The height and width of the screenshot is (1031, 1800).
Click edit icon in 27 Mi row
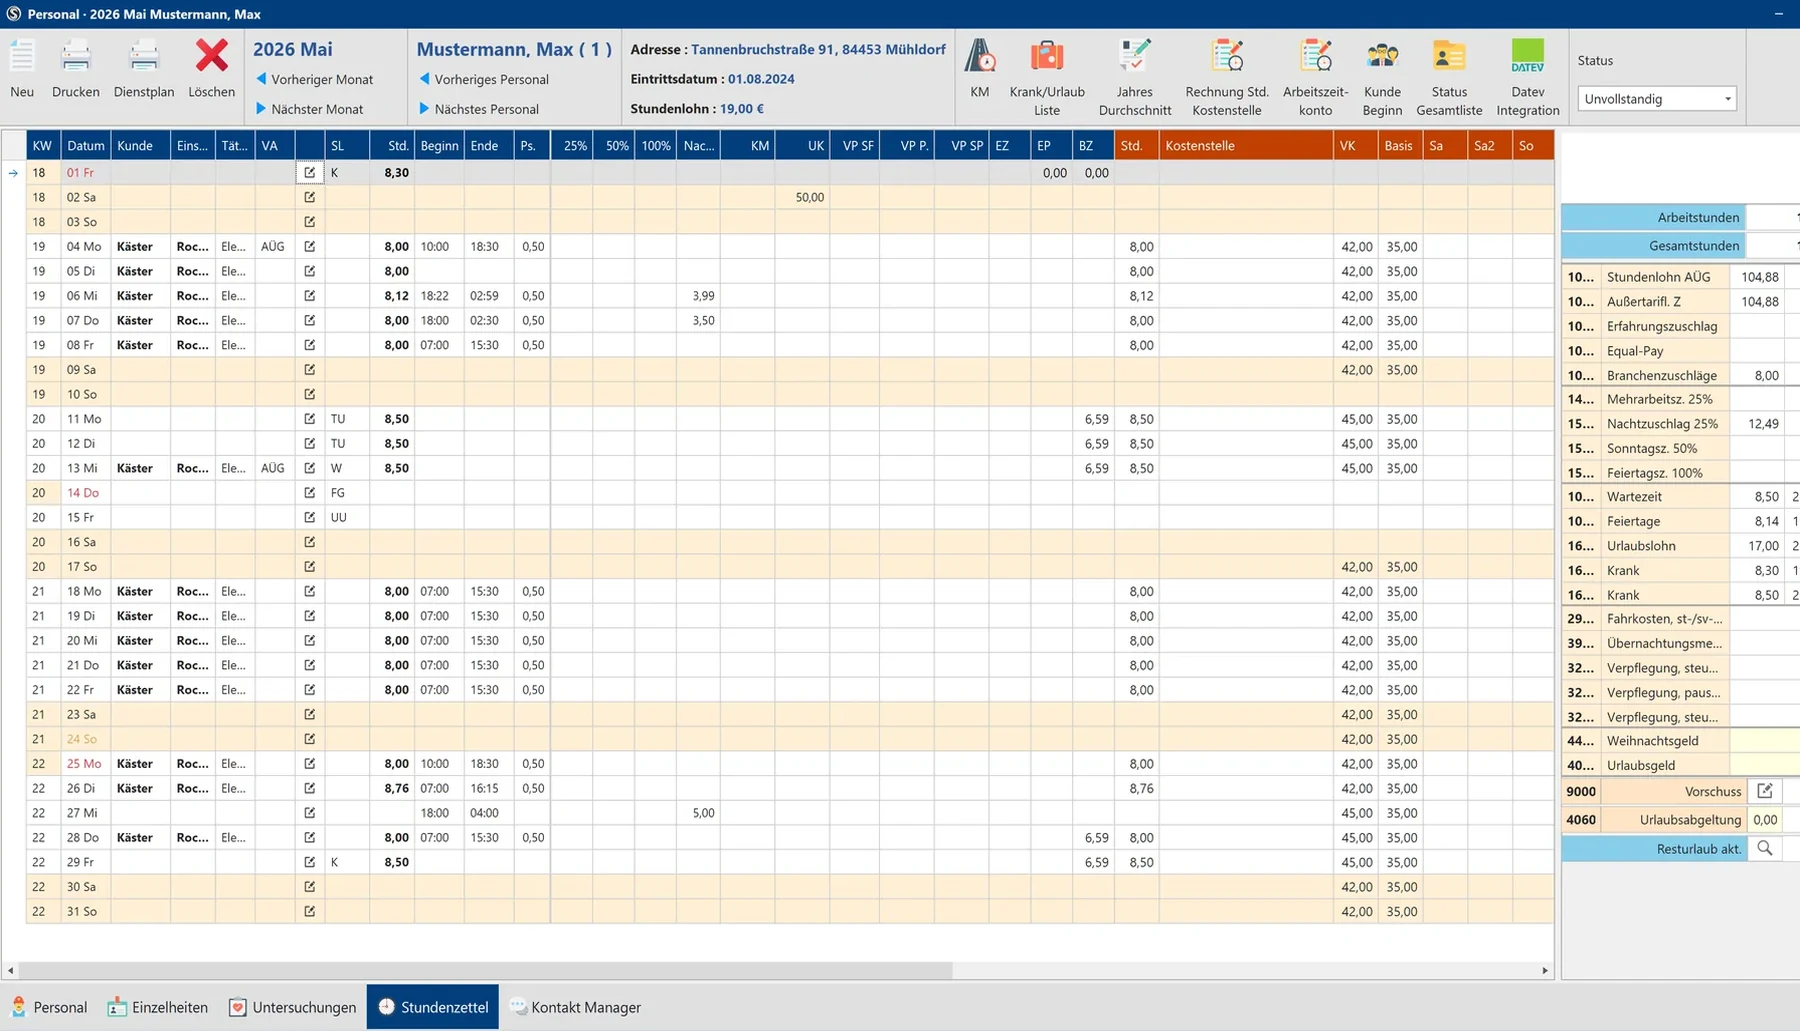point(310,813)
